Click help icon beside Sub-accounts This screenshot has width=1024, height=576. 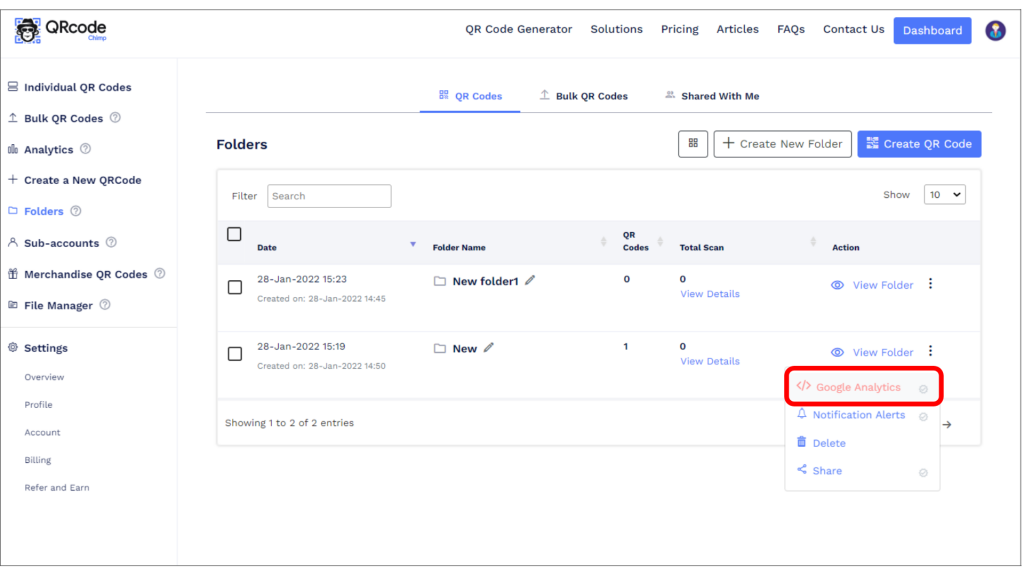[111, 242]
